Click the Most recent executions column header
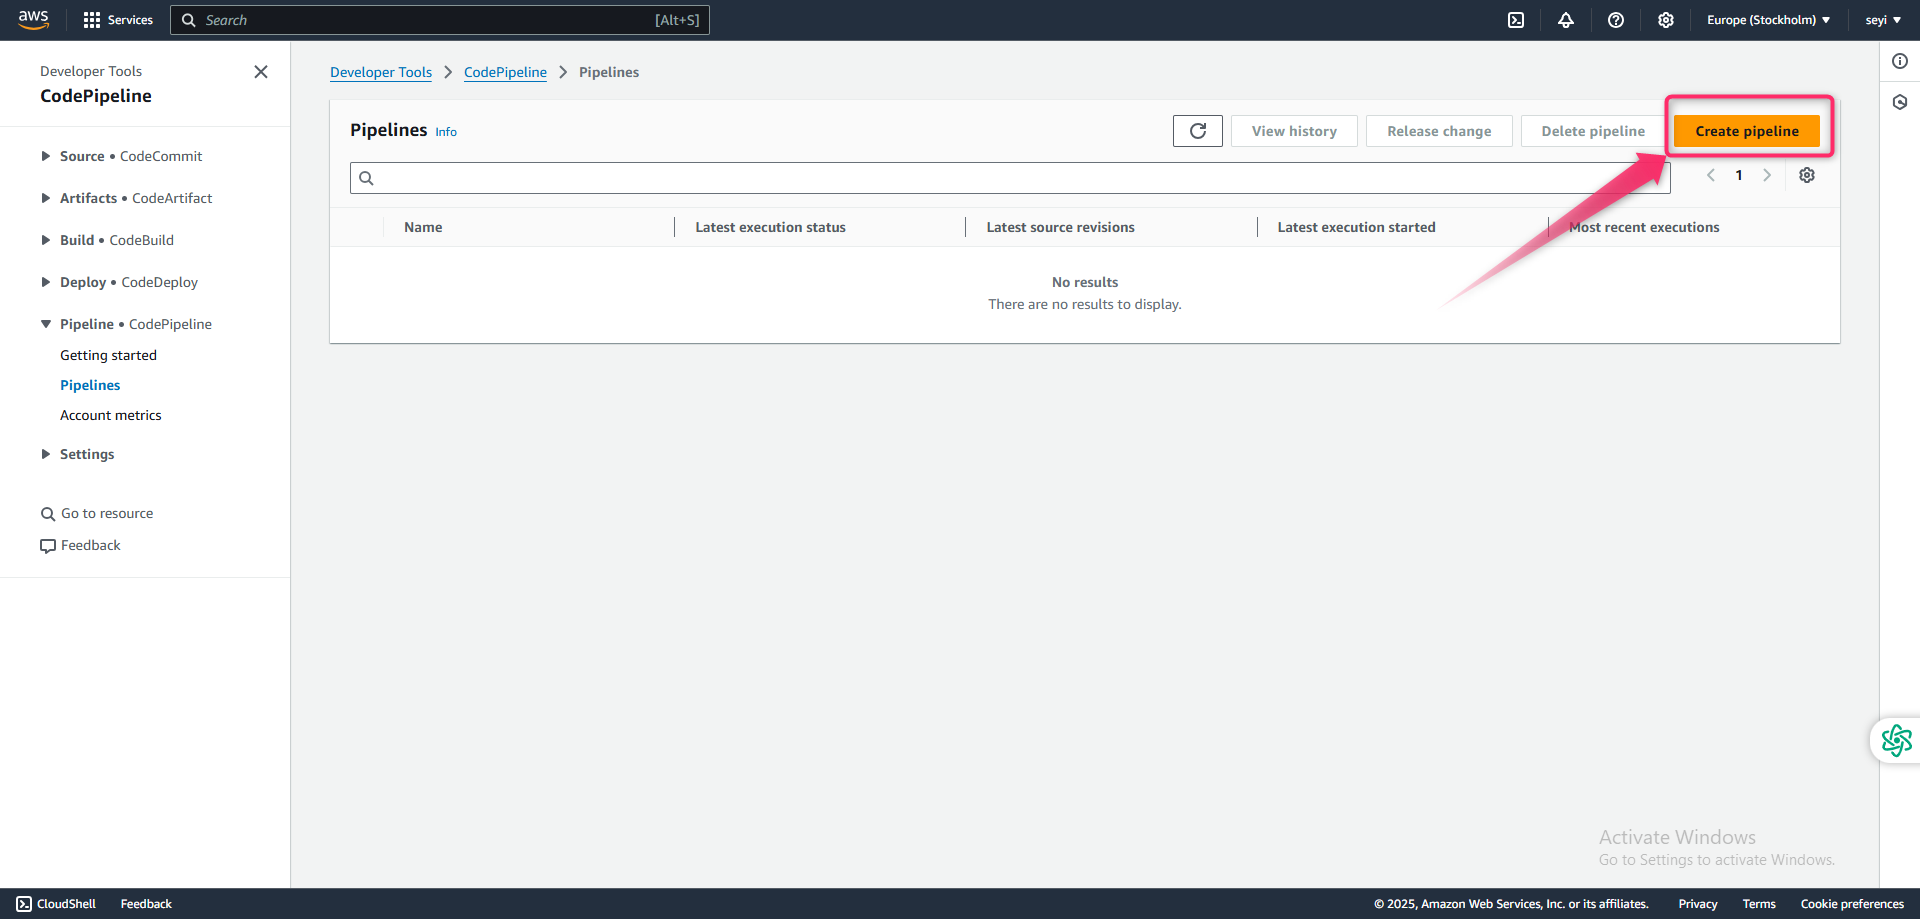This screenshot has height=919, width=1920. click(1644, 227)
